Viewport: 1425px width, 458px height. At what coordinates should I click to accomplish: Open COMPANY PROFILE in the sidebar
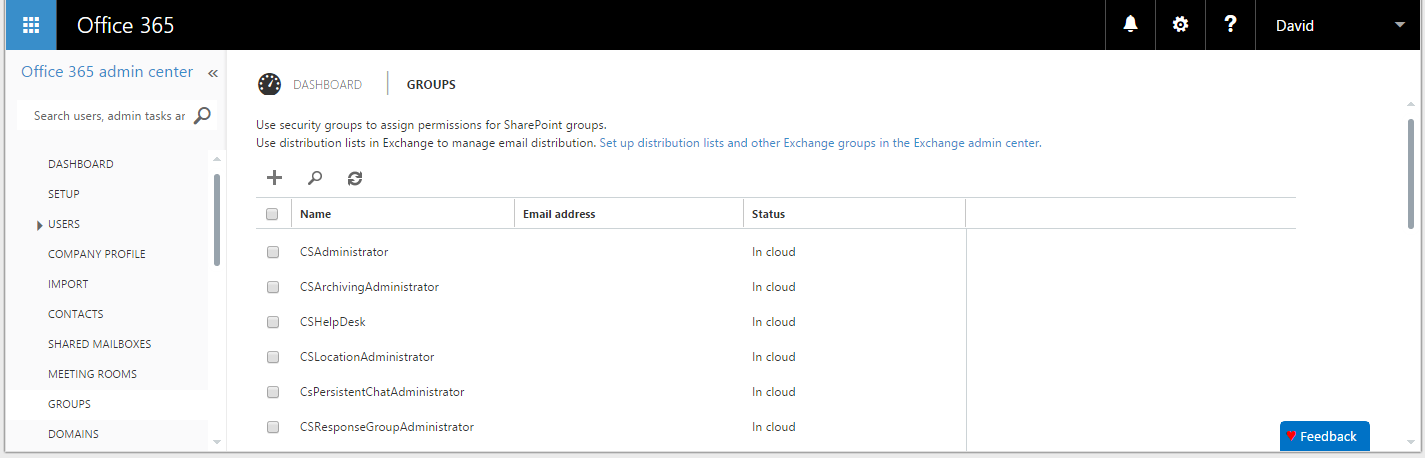point(97,254)
